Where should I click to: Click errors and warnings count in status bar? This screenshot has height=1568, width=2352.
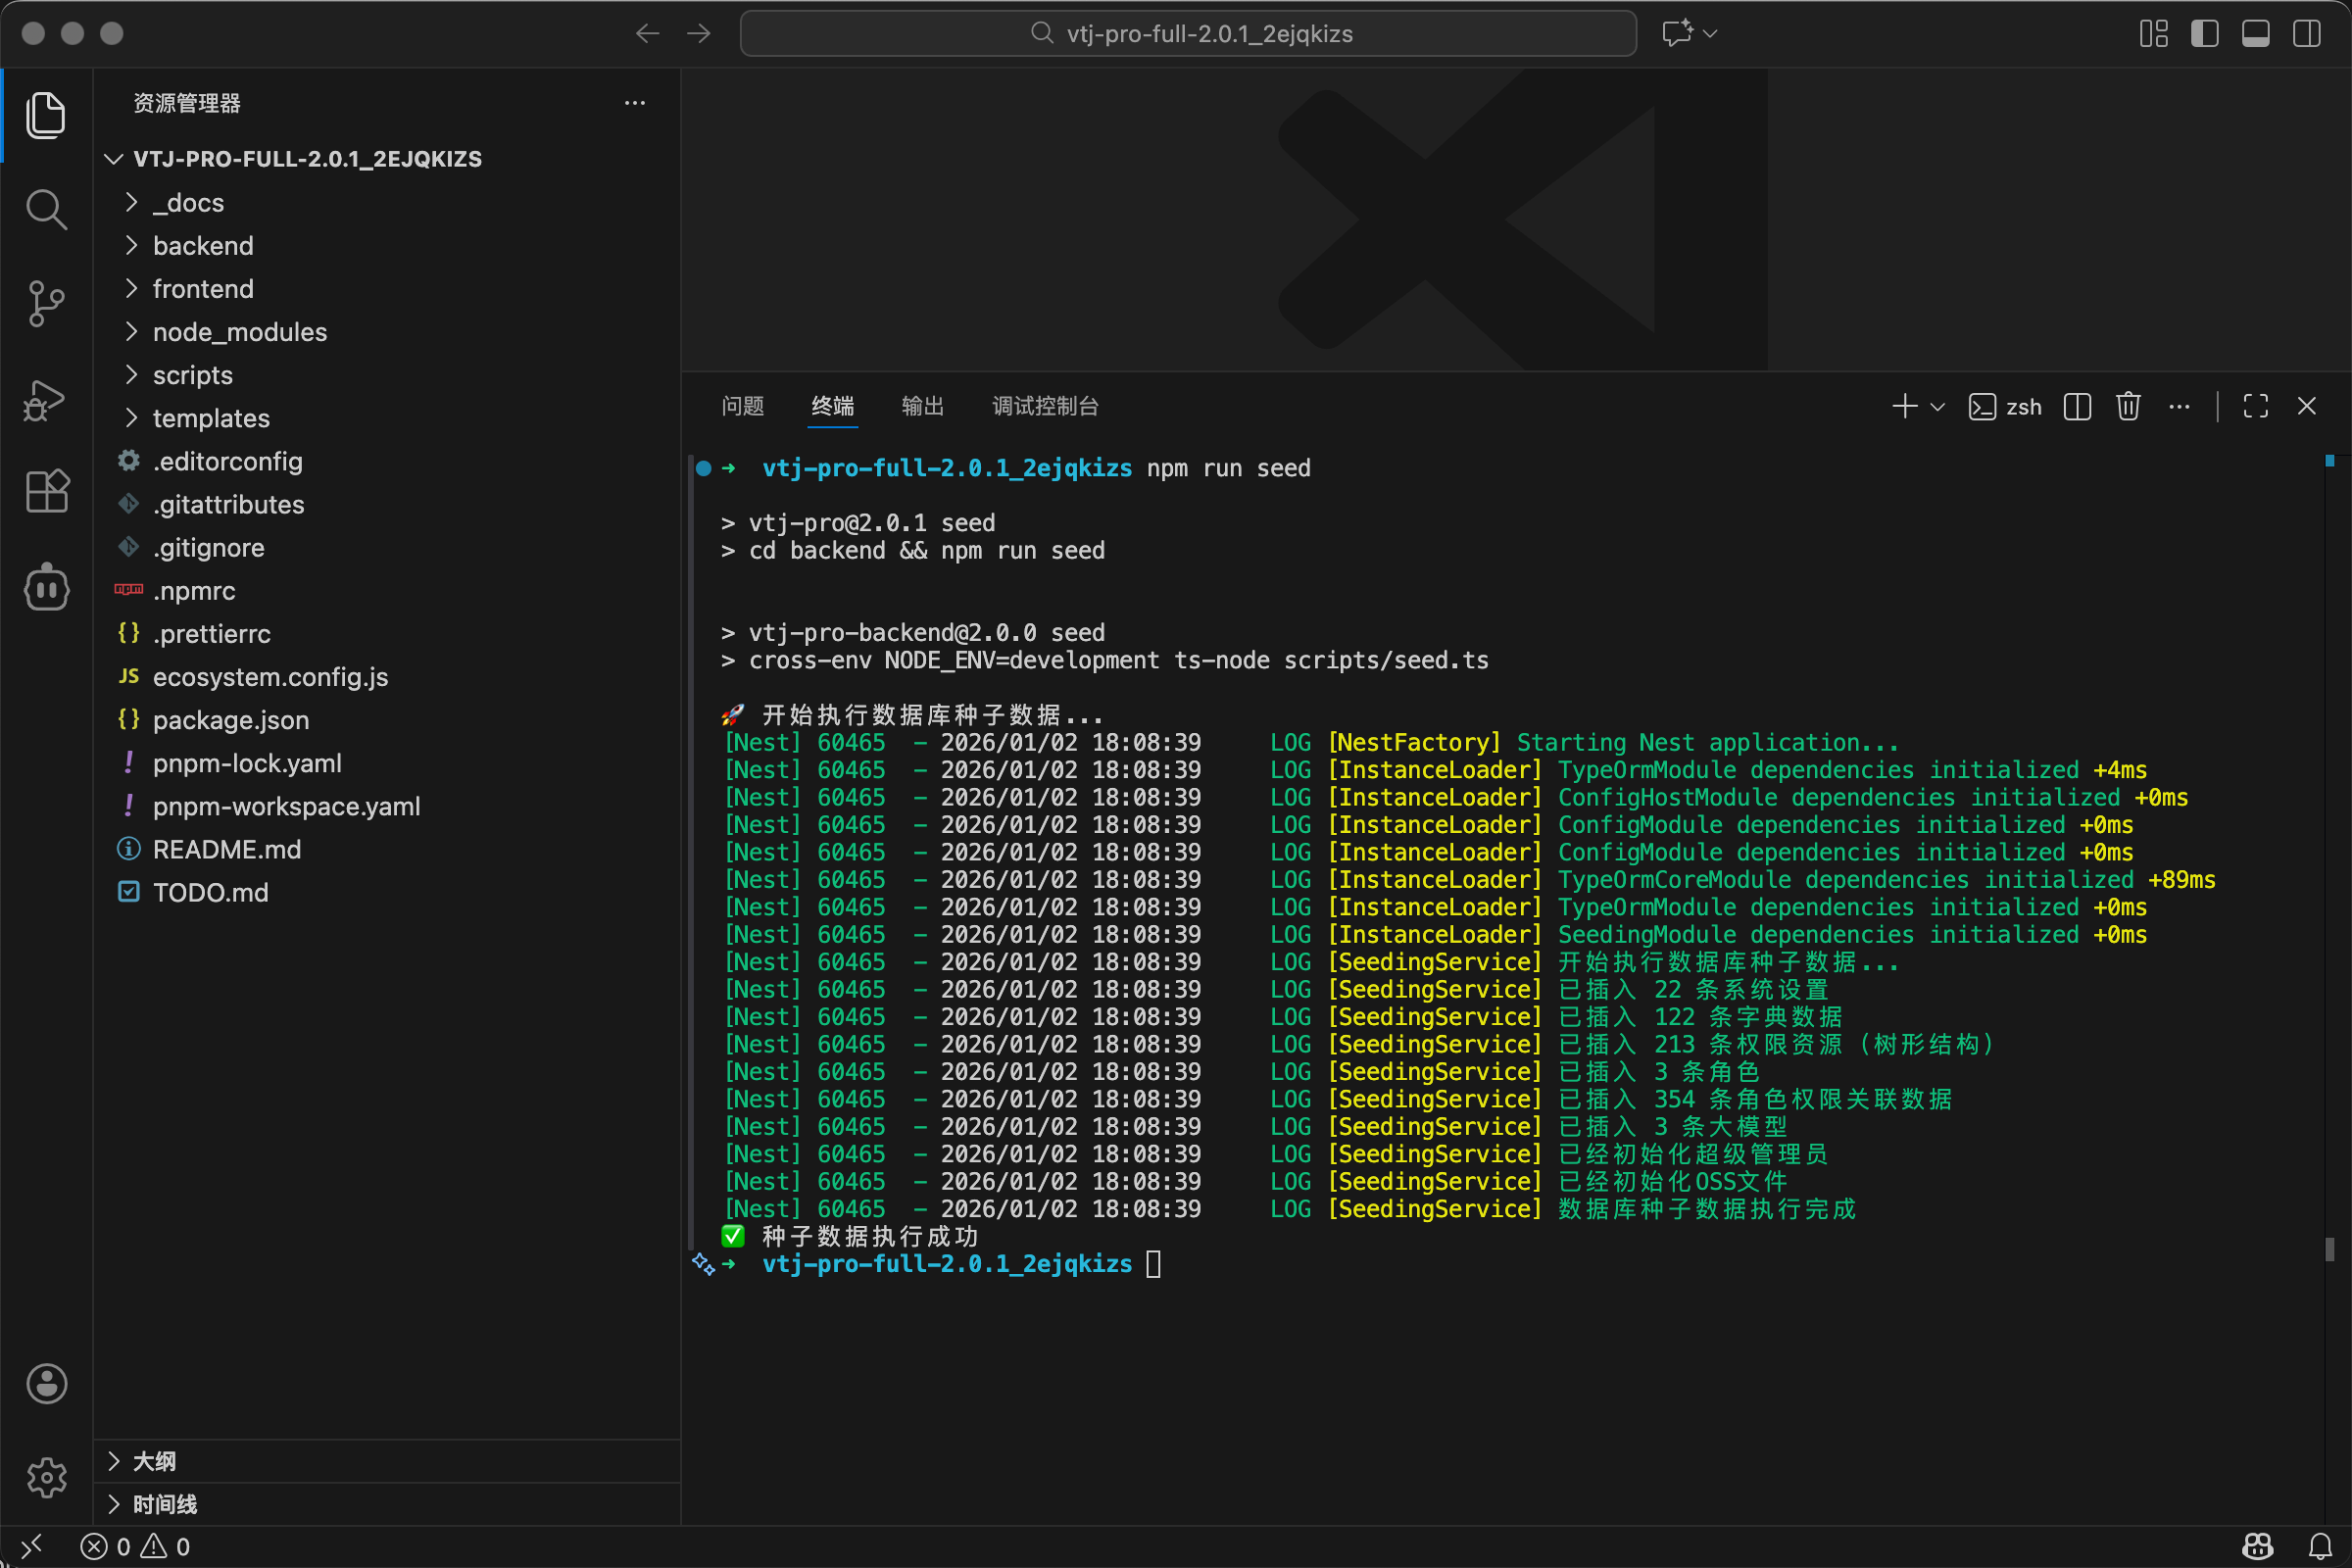[x=136, y=1547]
